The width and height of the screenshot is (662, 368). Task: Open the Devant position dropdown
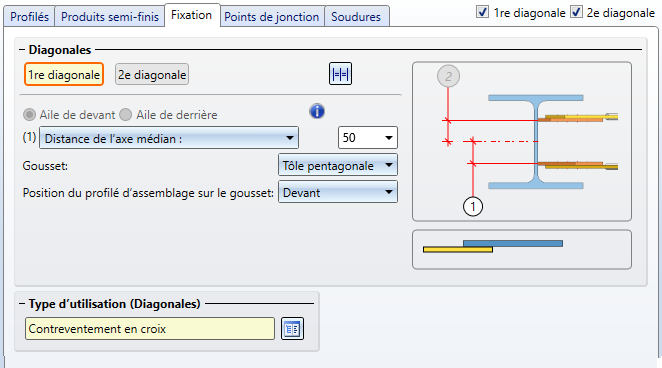coord(338,192)
